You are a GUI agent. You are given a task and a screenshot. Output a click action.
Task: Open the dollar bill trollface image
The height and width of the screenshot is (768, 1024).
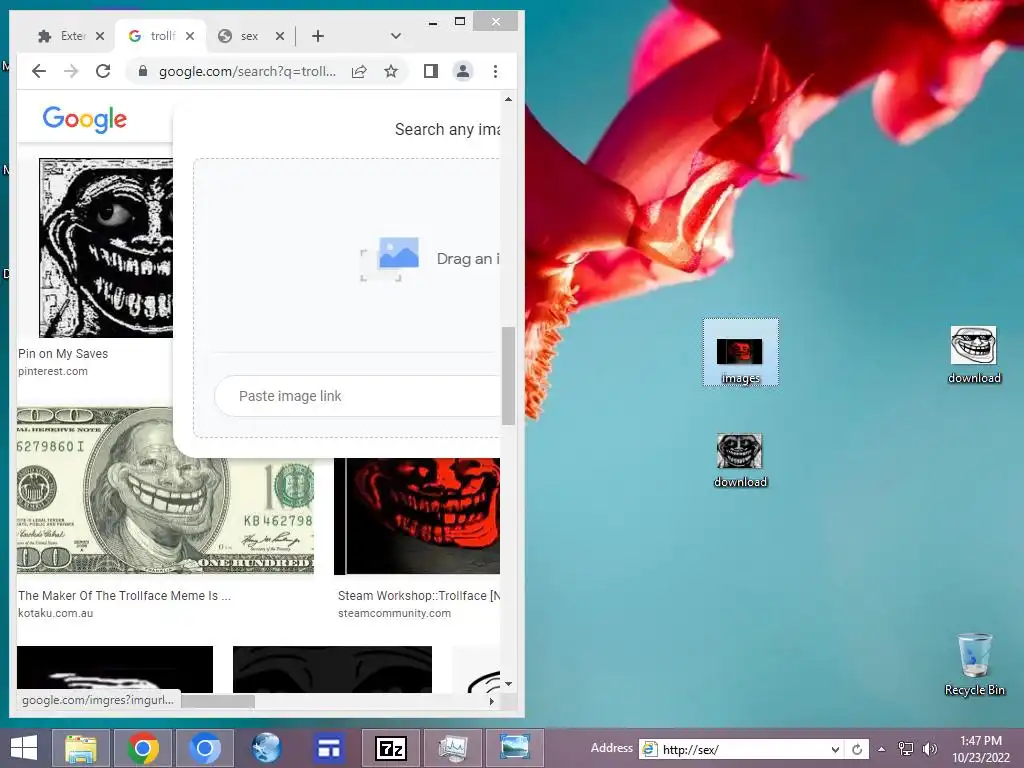165,491
